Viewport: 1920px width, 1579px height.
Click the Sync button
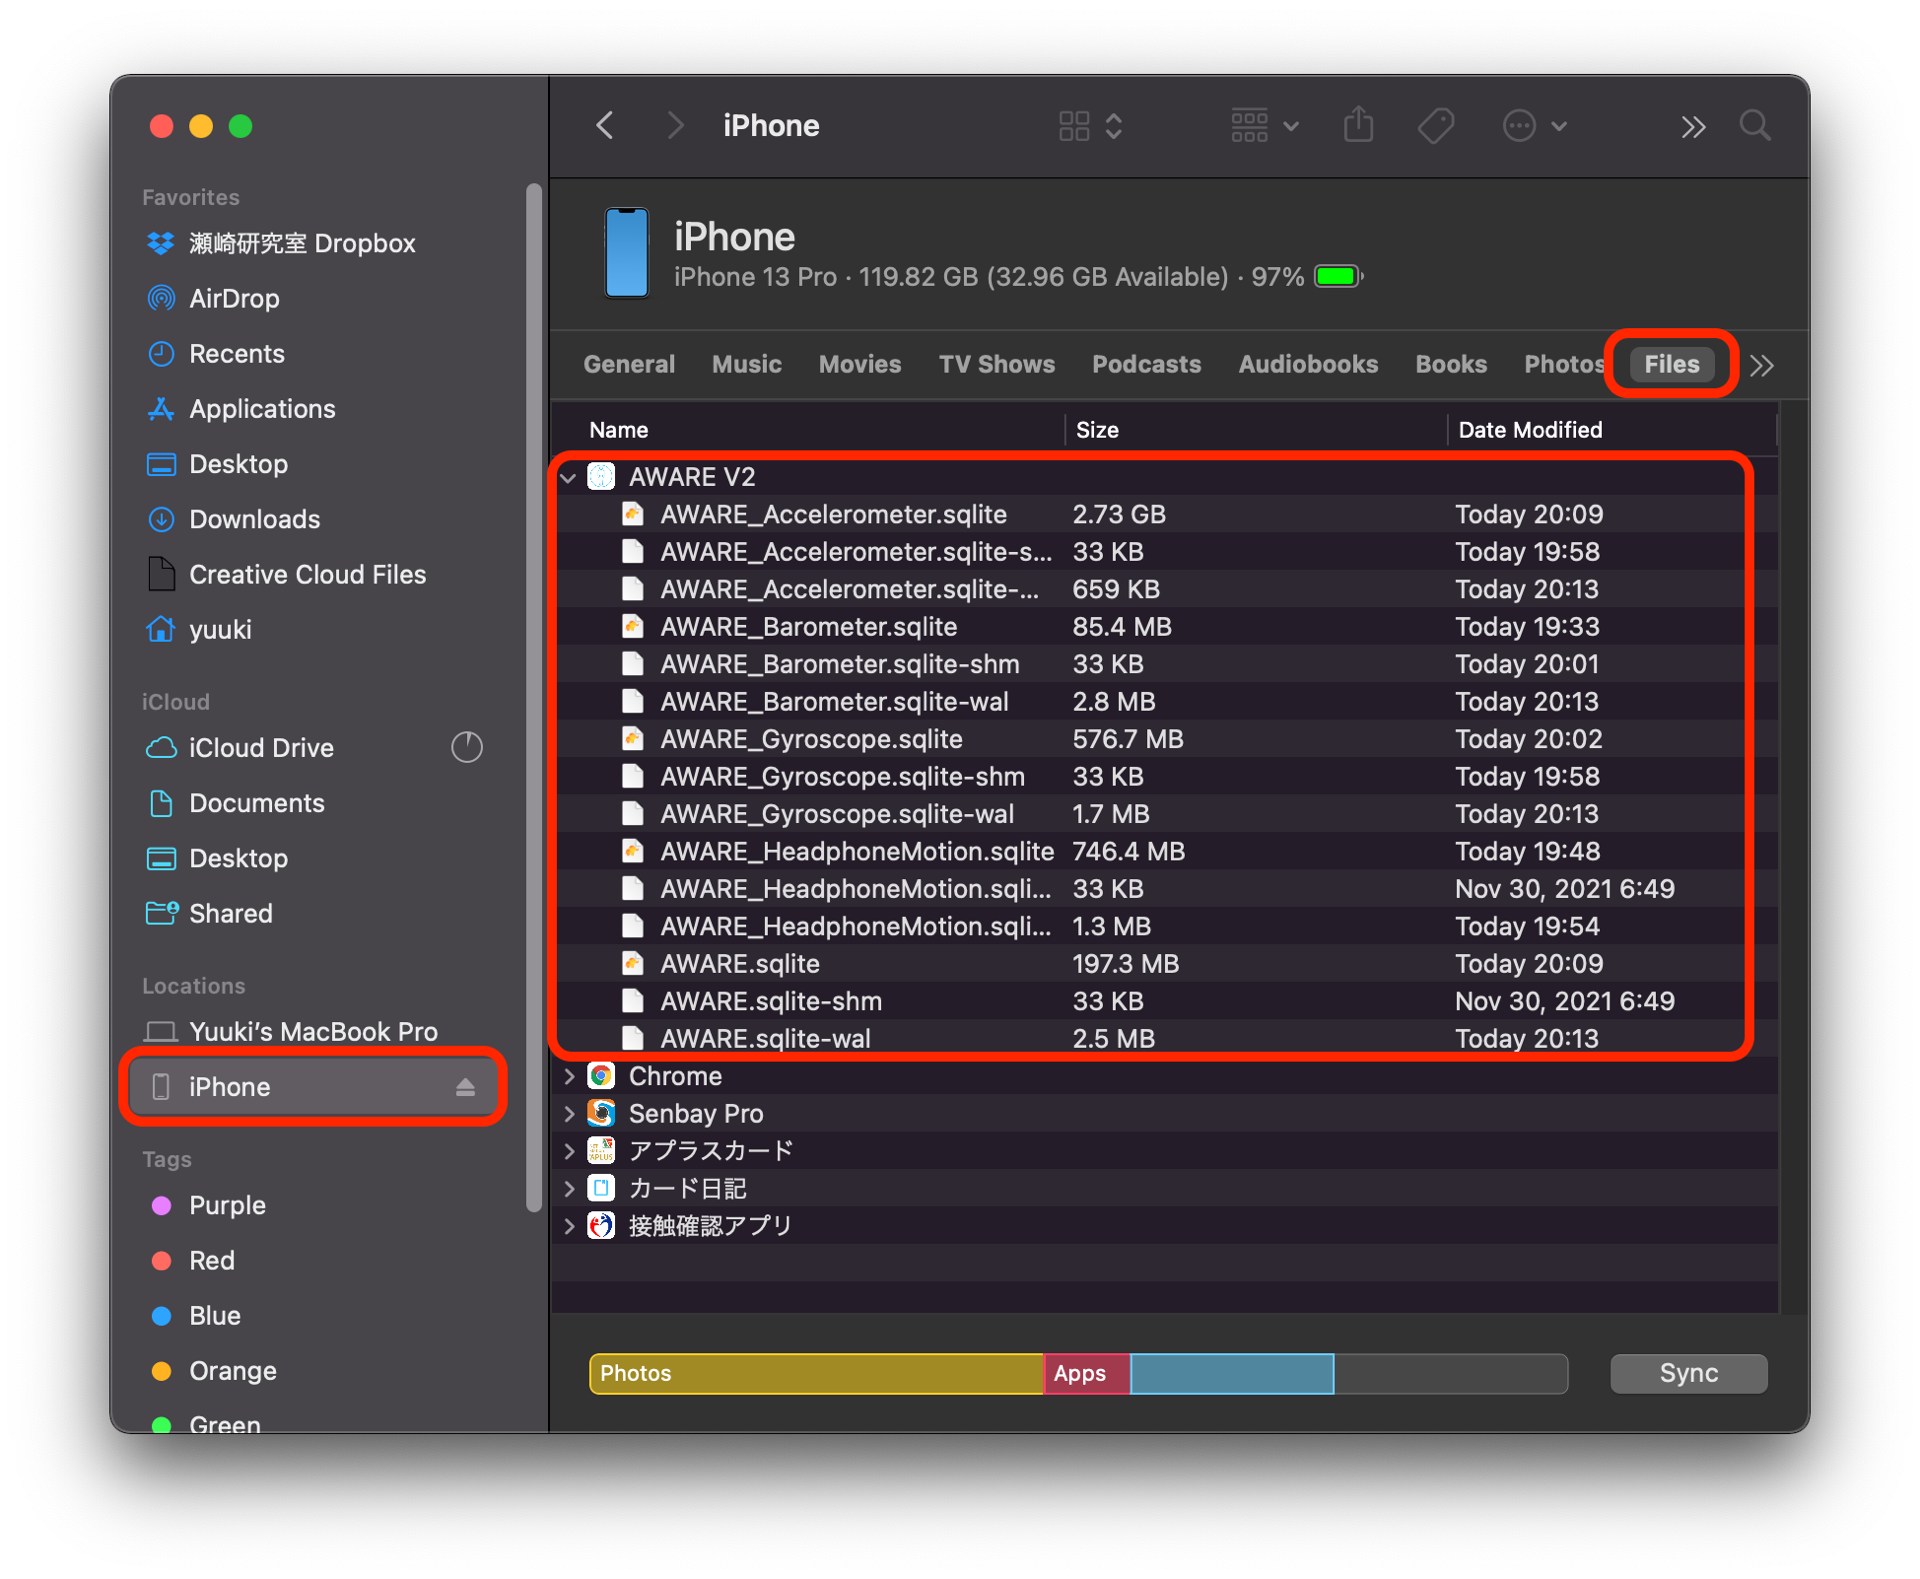pyautogui.click(x=1688, y=1373)
